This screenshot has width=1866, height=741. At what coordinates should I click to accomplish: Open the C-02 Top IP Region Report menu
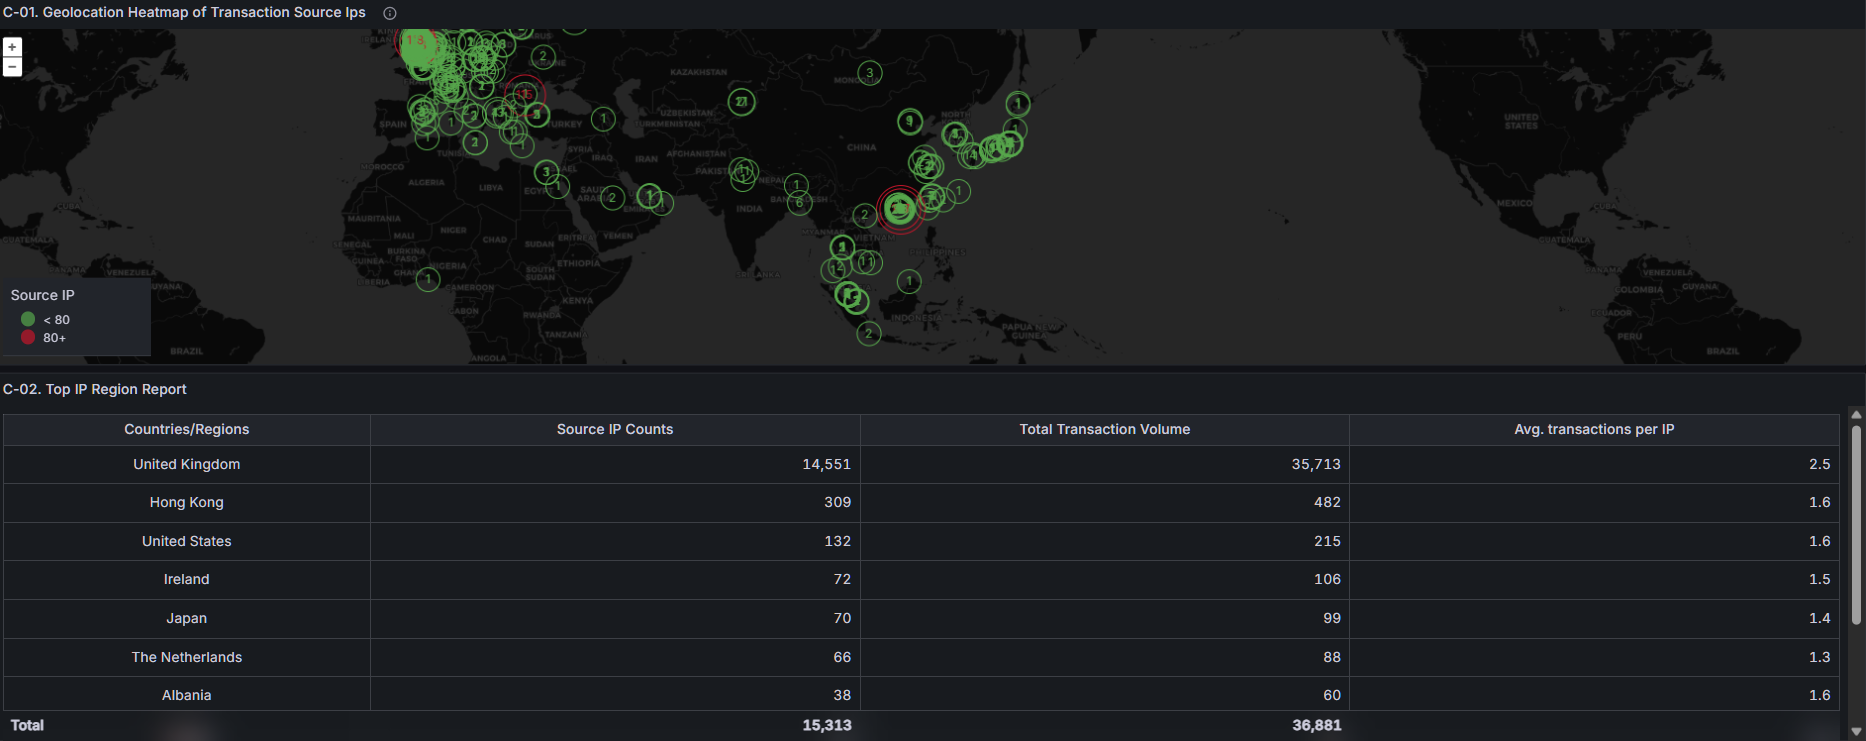[95, 389]
